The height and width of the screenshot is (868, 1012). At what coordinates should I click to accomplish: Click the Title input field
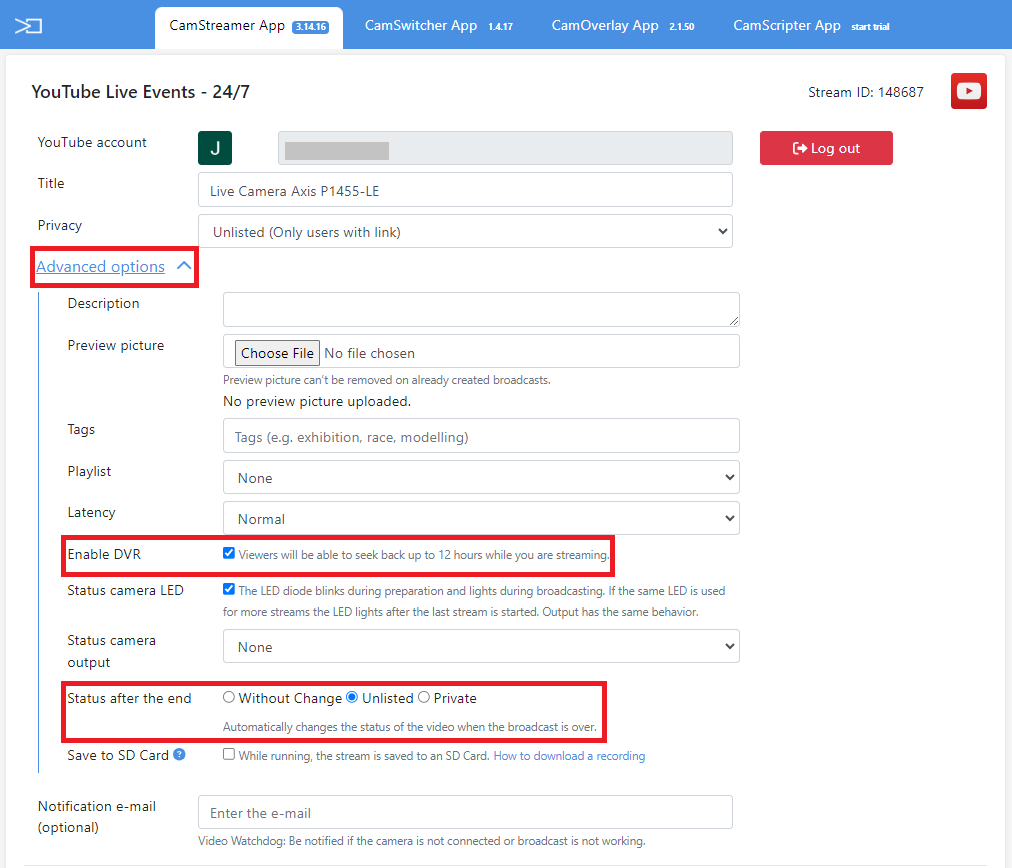click(465, 190)
